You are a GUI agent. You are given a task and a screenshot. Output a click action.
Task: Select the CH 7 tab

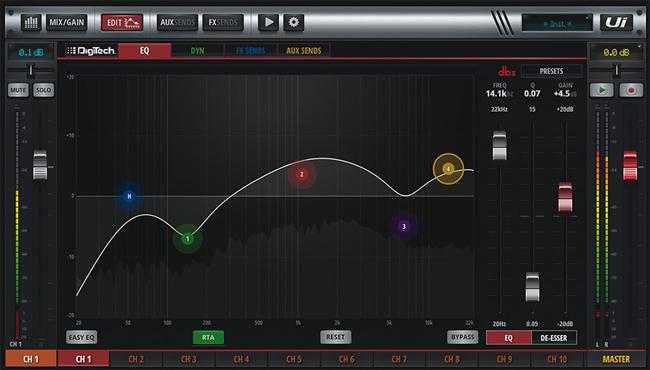click(x=399, y=359)
